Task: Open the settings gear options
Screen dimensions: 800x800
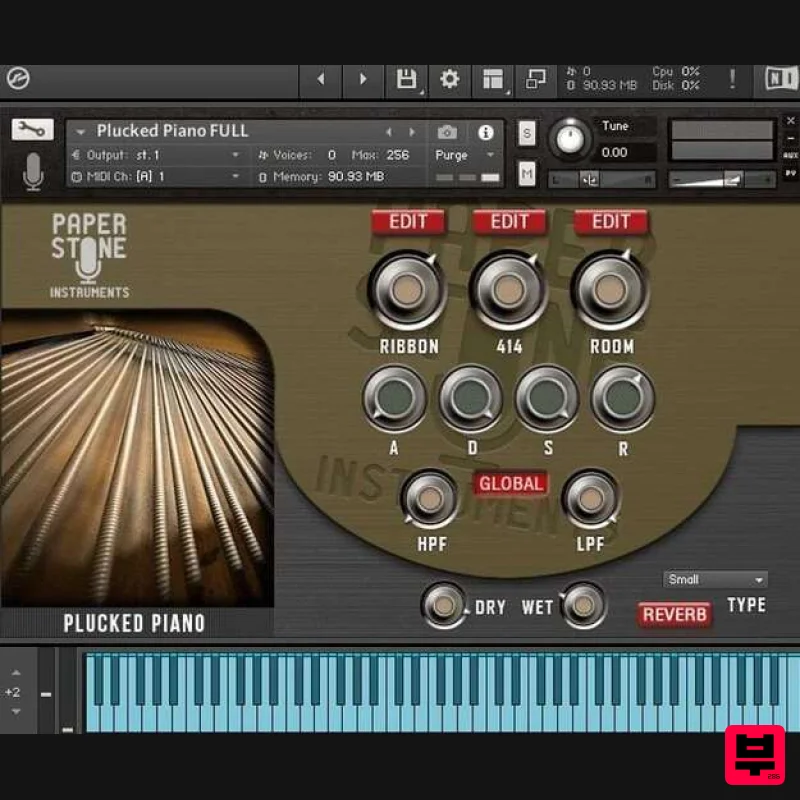Action: click(x=449, y=79)
